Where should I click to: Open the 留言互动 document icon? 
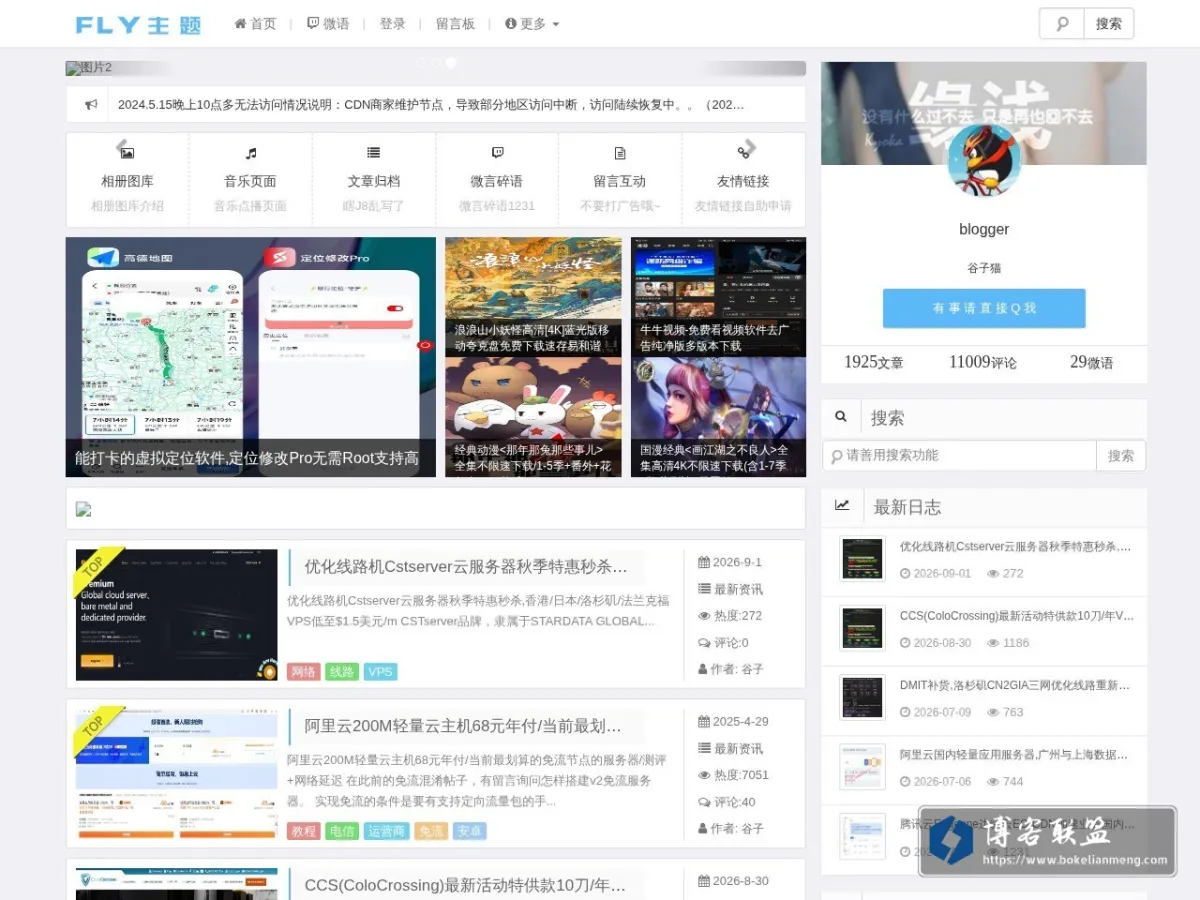point(620,153)
